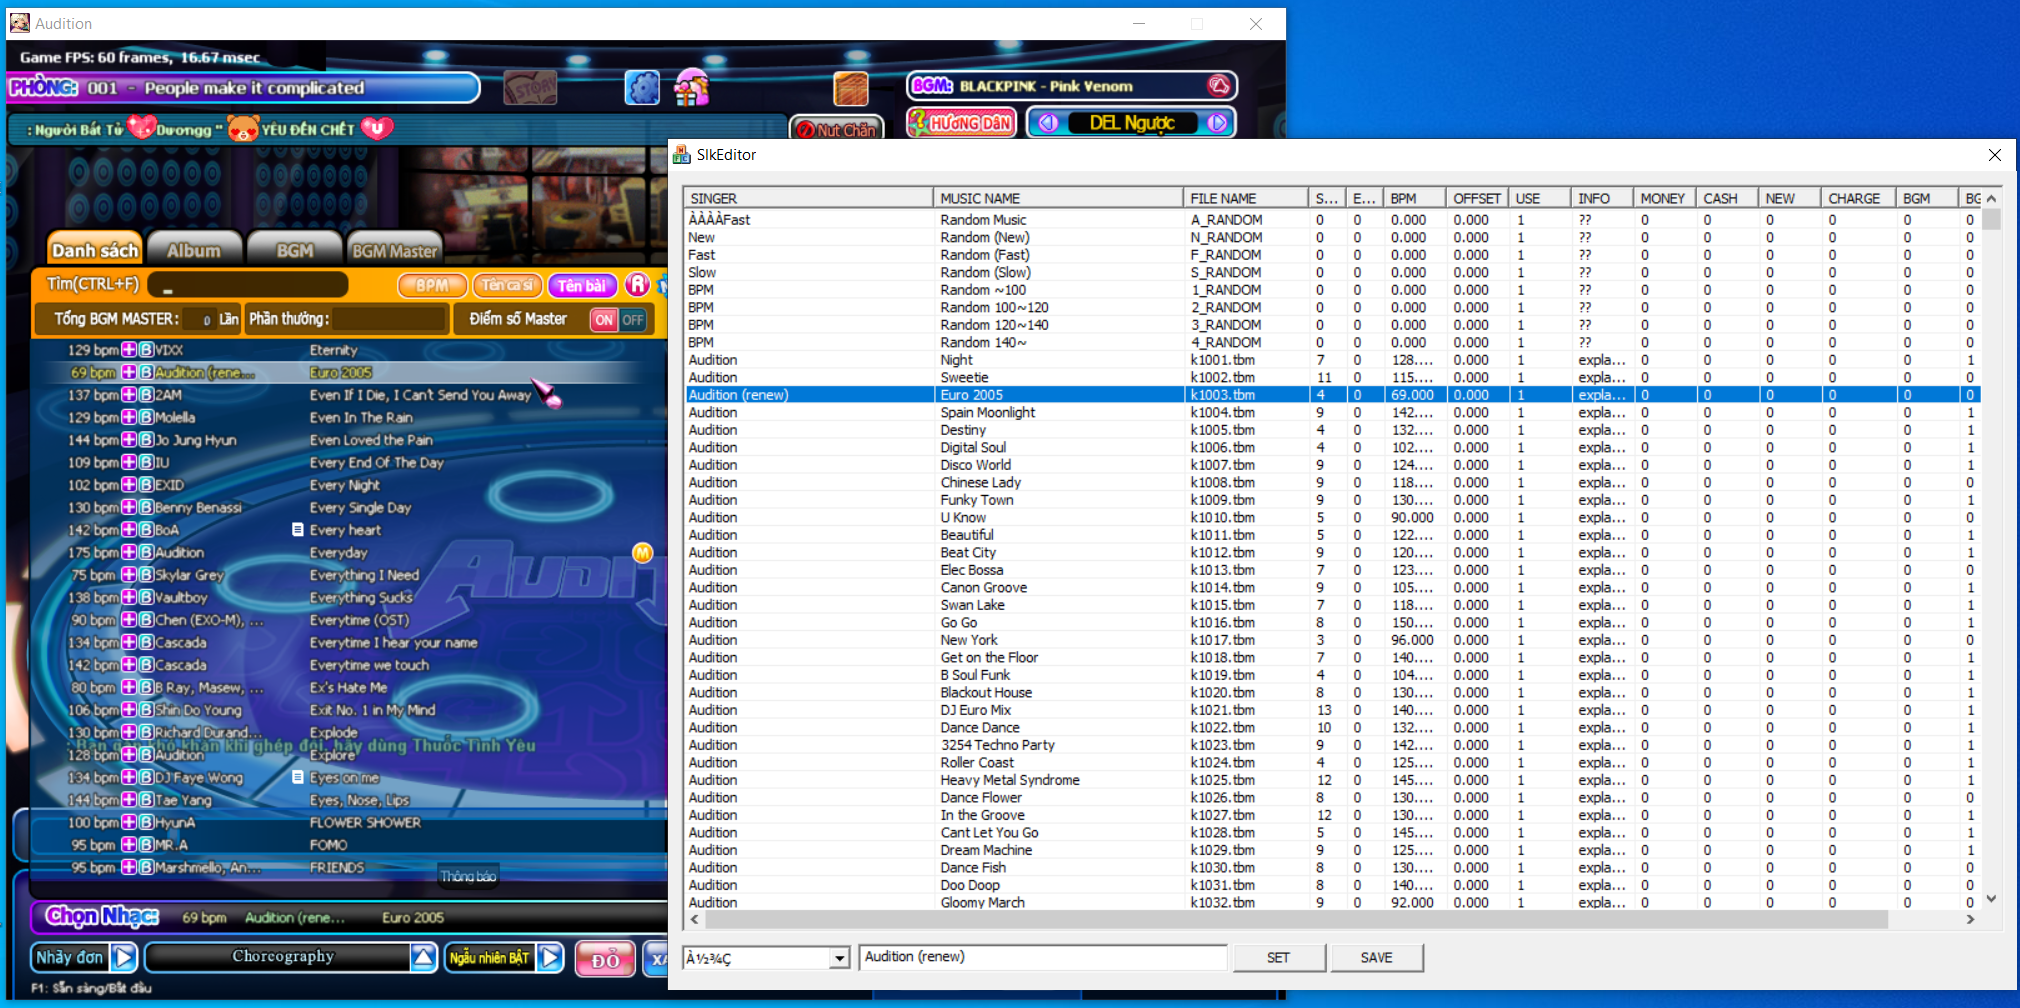Click the B icon on Vaultboy row
Screen dimensions: 2020x1008
coord(146,597)
